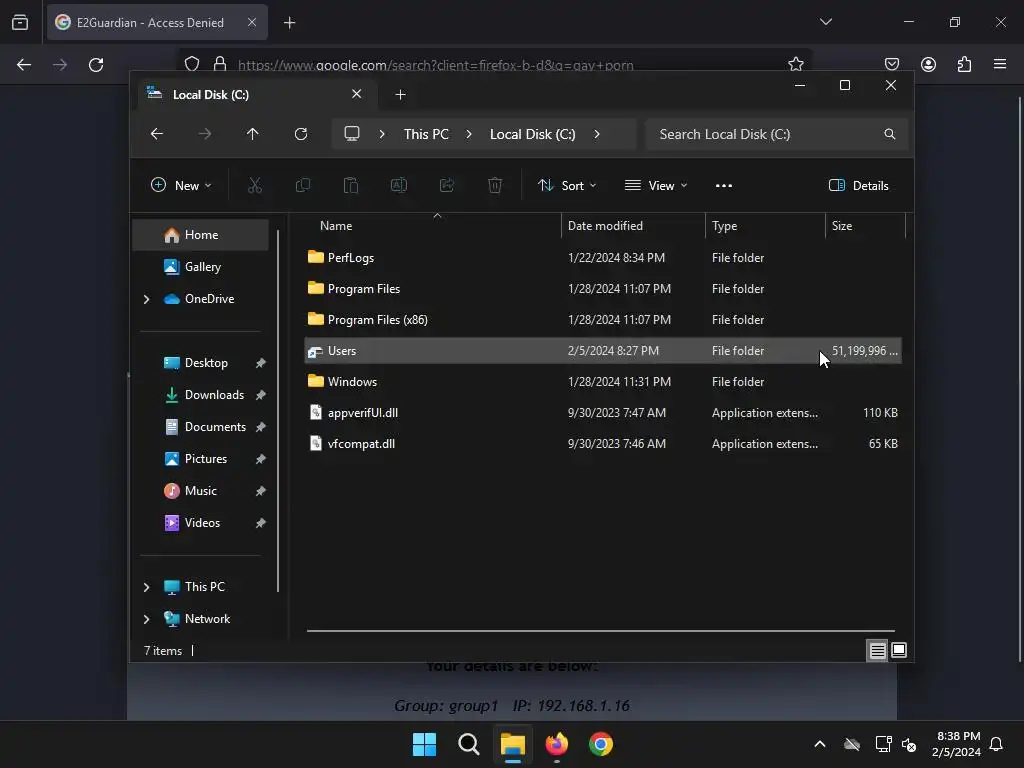This screenshot has width=1024, height=768.
Task: Click File Explorer taskbar icon
Action: pyautogui.click(x=513, y=744)
